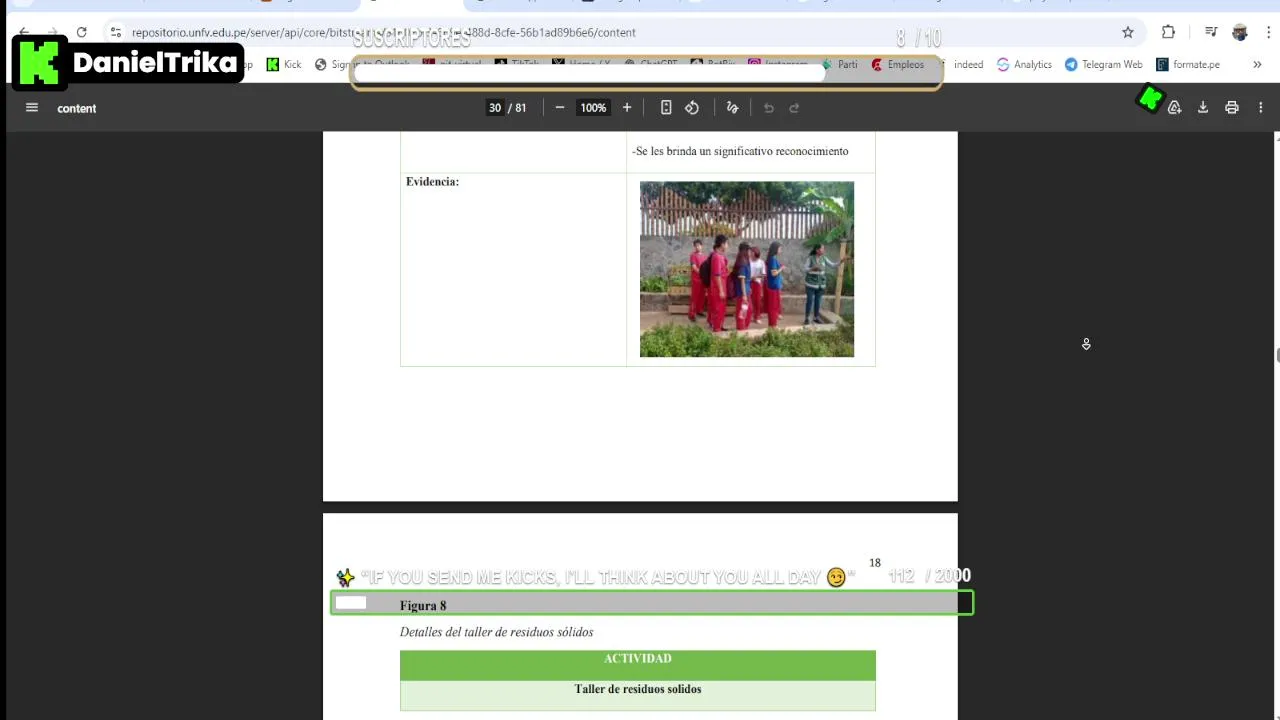Click the redo arrow in PDF toolbar

tap(795, 108)
